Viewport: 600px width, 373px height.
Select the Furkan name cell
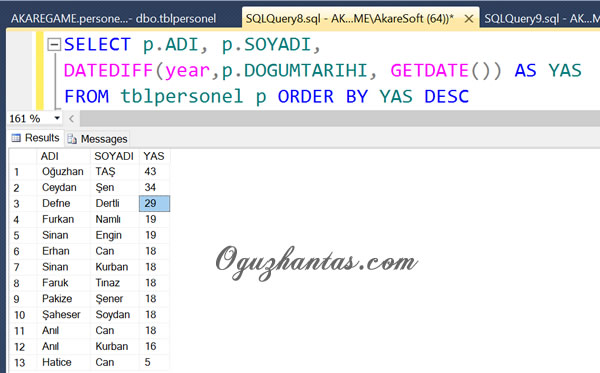point(64,219)
